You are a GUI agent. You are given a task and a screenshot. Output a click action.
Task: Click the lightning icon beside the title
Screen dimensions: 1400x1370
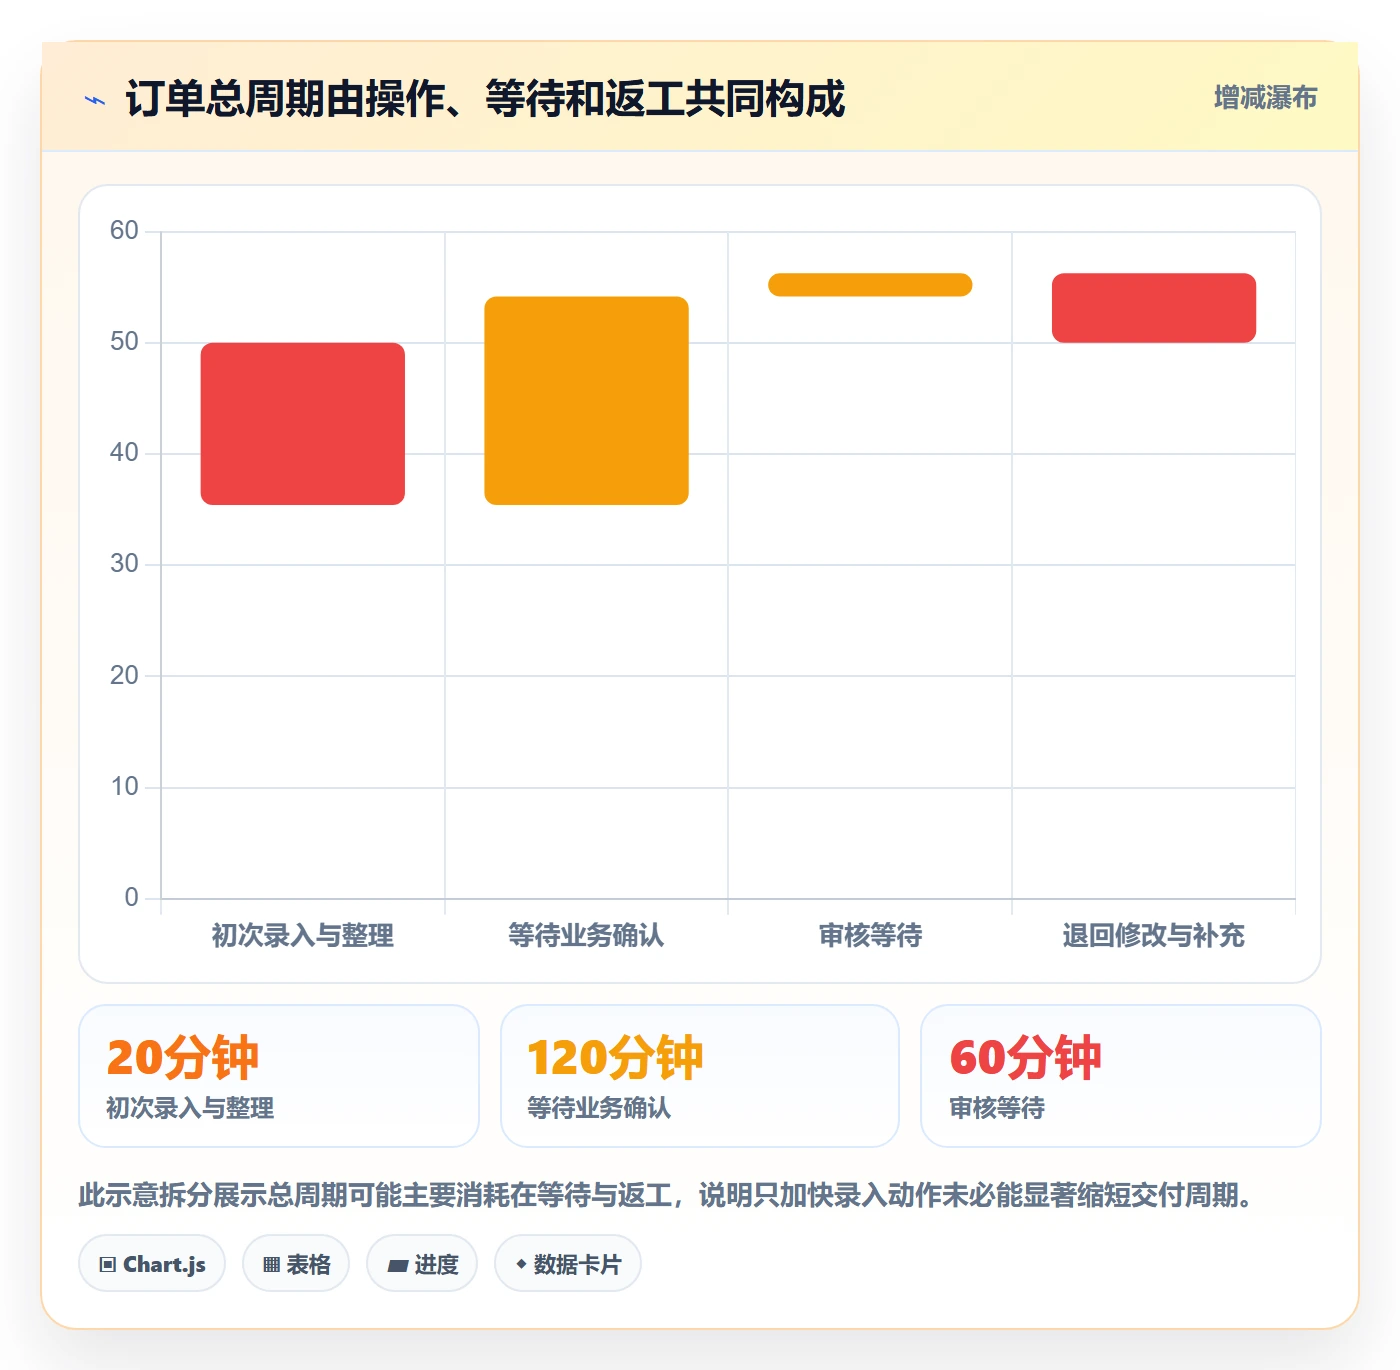click(x=95, y=100)
